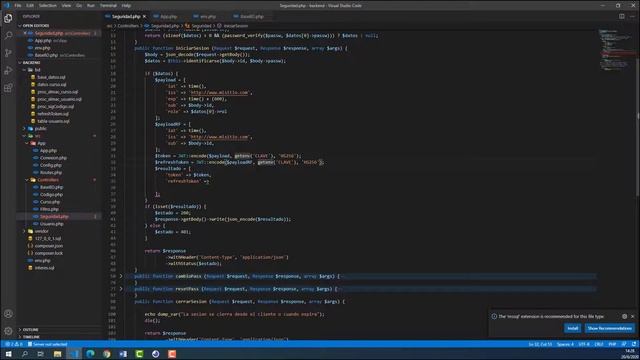The image size is (640, 360).
Task: Open notifications bell in status bar
Action: [633, 344]
